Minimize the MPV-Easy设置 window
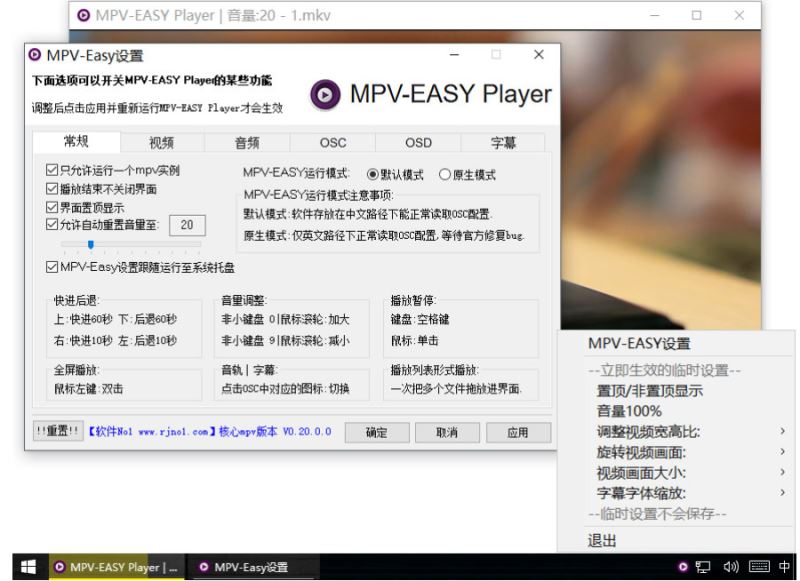800x581 pixels. pyautogui.click(x=455, y=55)
